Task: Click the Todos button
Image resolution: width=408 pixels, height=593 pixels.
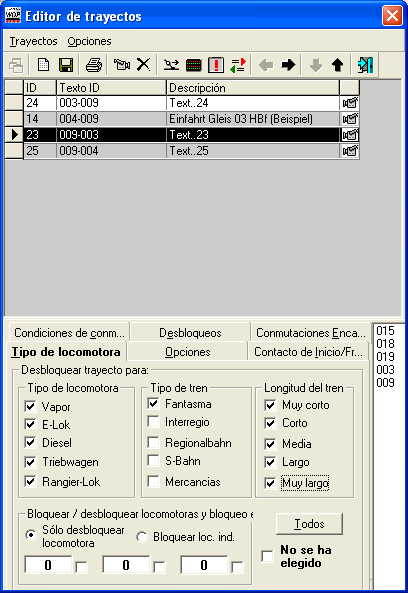Action: [x=309, y=524]
